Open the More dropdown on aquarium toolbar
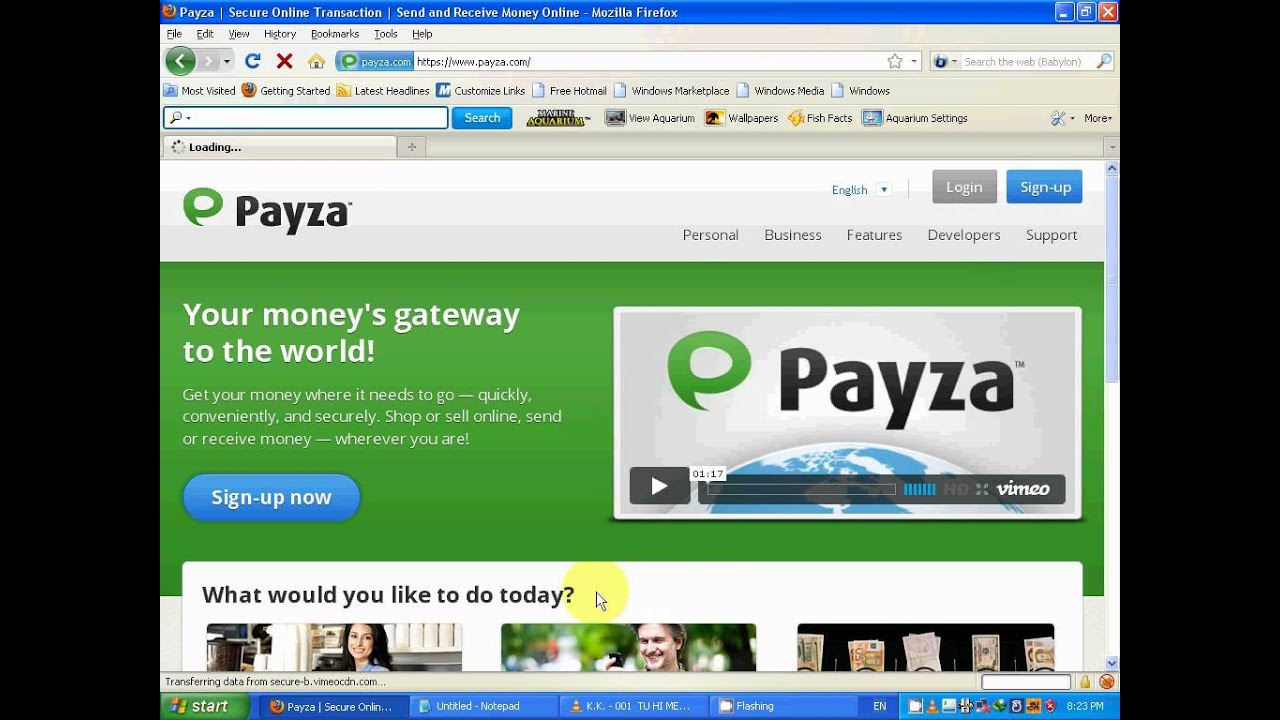Screen dimensions: 1280x720 [1098, 118]
